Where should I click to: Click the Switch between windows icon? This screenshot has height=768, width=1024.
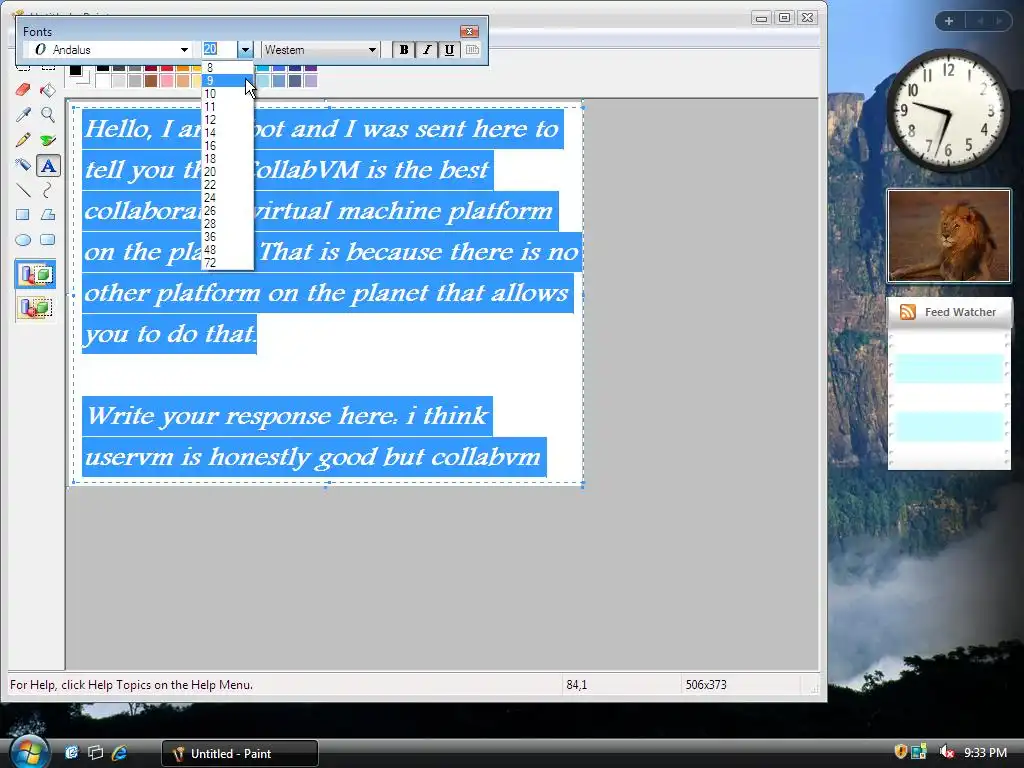95,753
